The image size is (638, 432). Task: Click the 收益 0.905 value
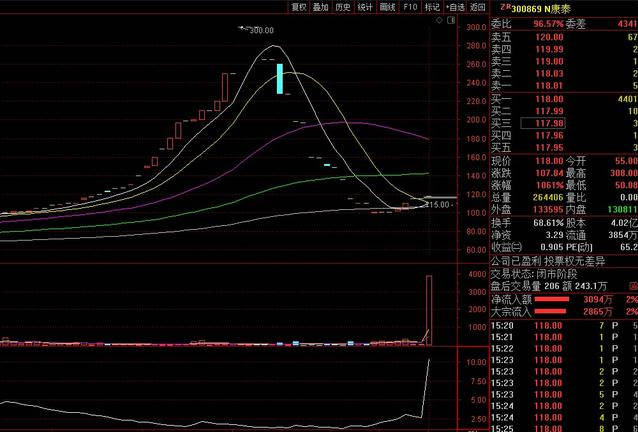(552, 247)
